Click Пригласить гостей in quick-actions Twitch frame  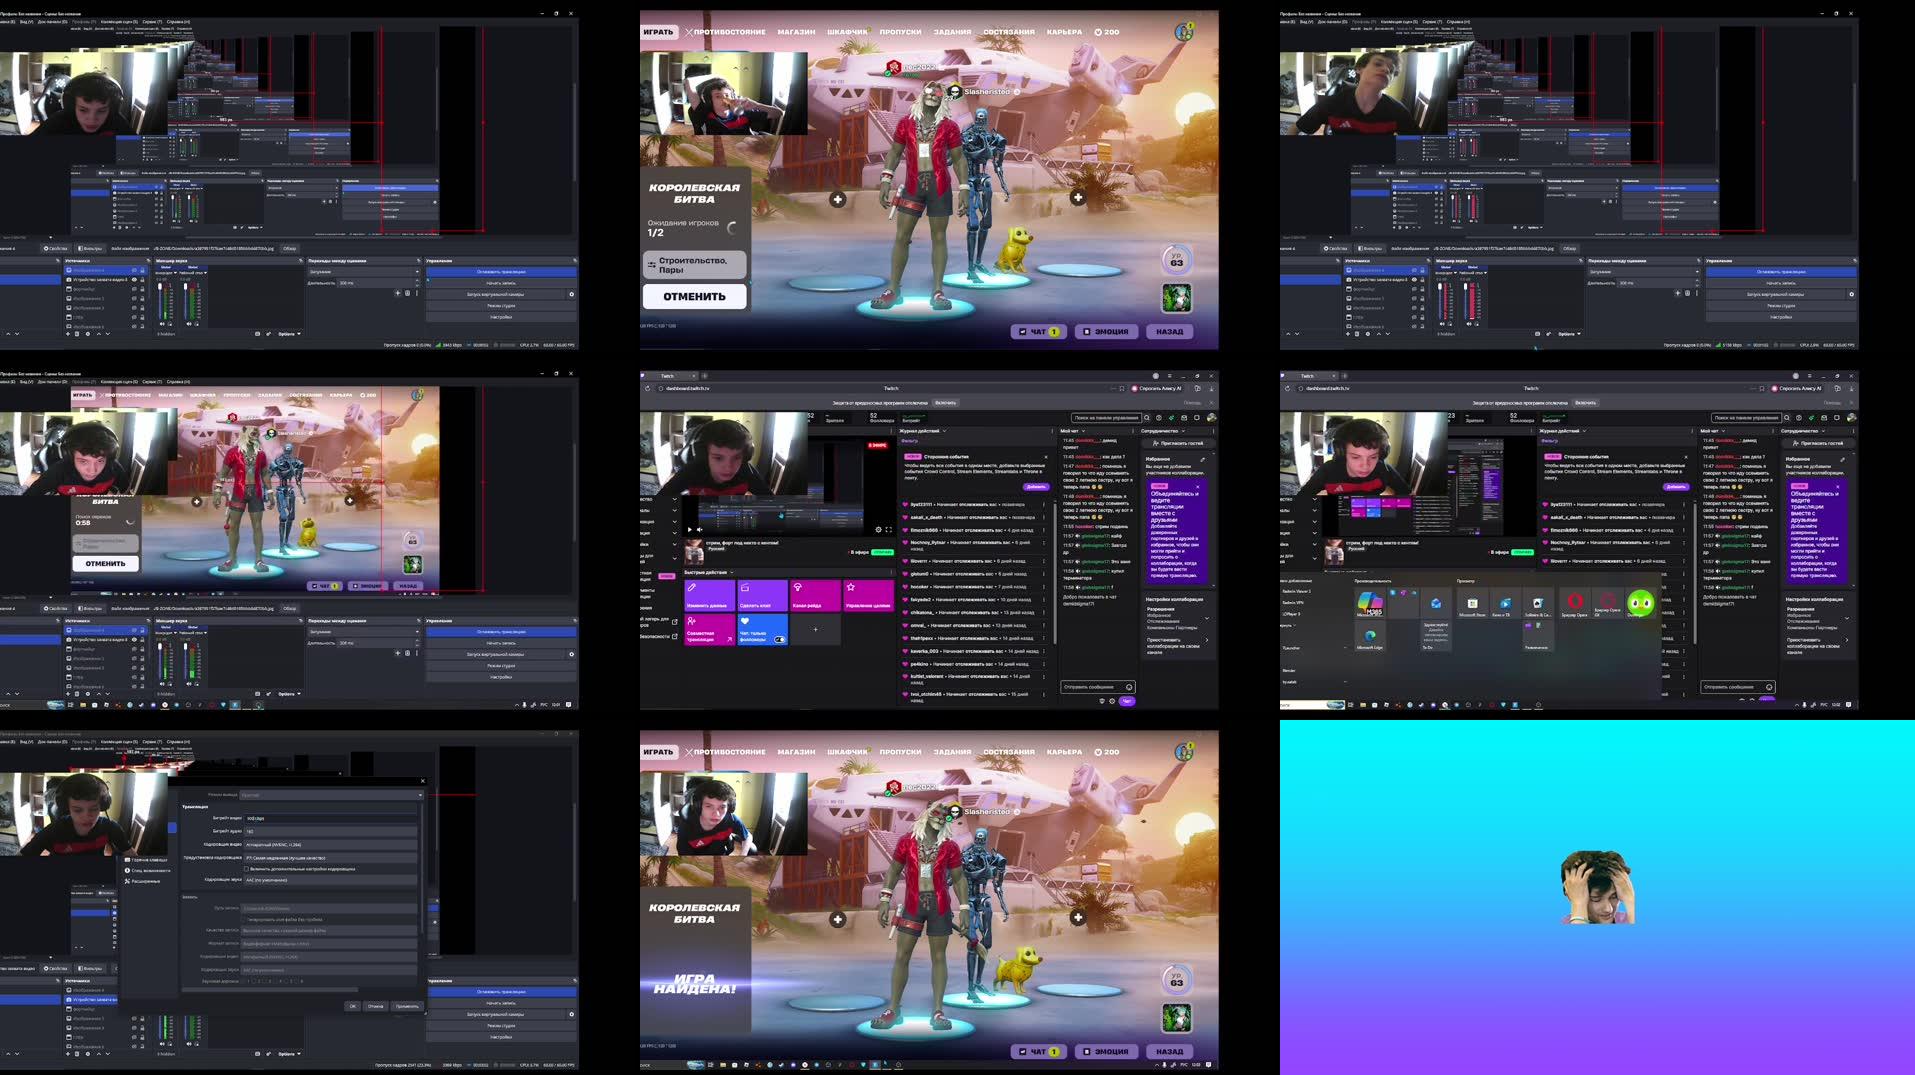click(1178, 443)
